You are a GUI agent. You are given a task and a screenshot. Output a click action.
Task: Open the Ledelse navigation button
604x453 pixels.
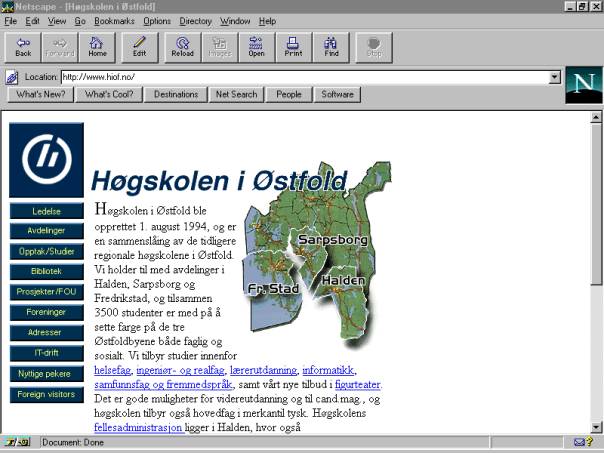tap(47, 211)
